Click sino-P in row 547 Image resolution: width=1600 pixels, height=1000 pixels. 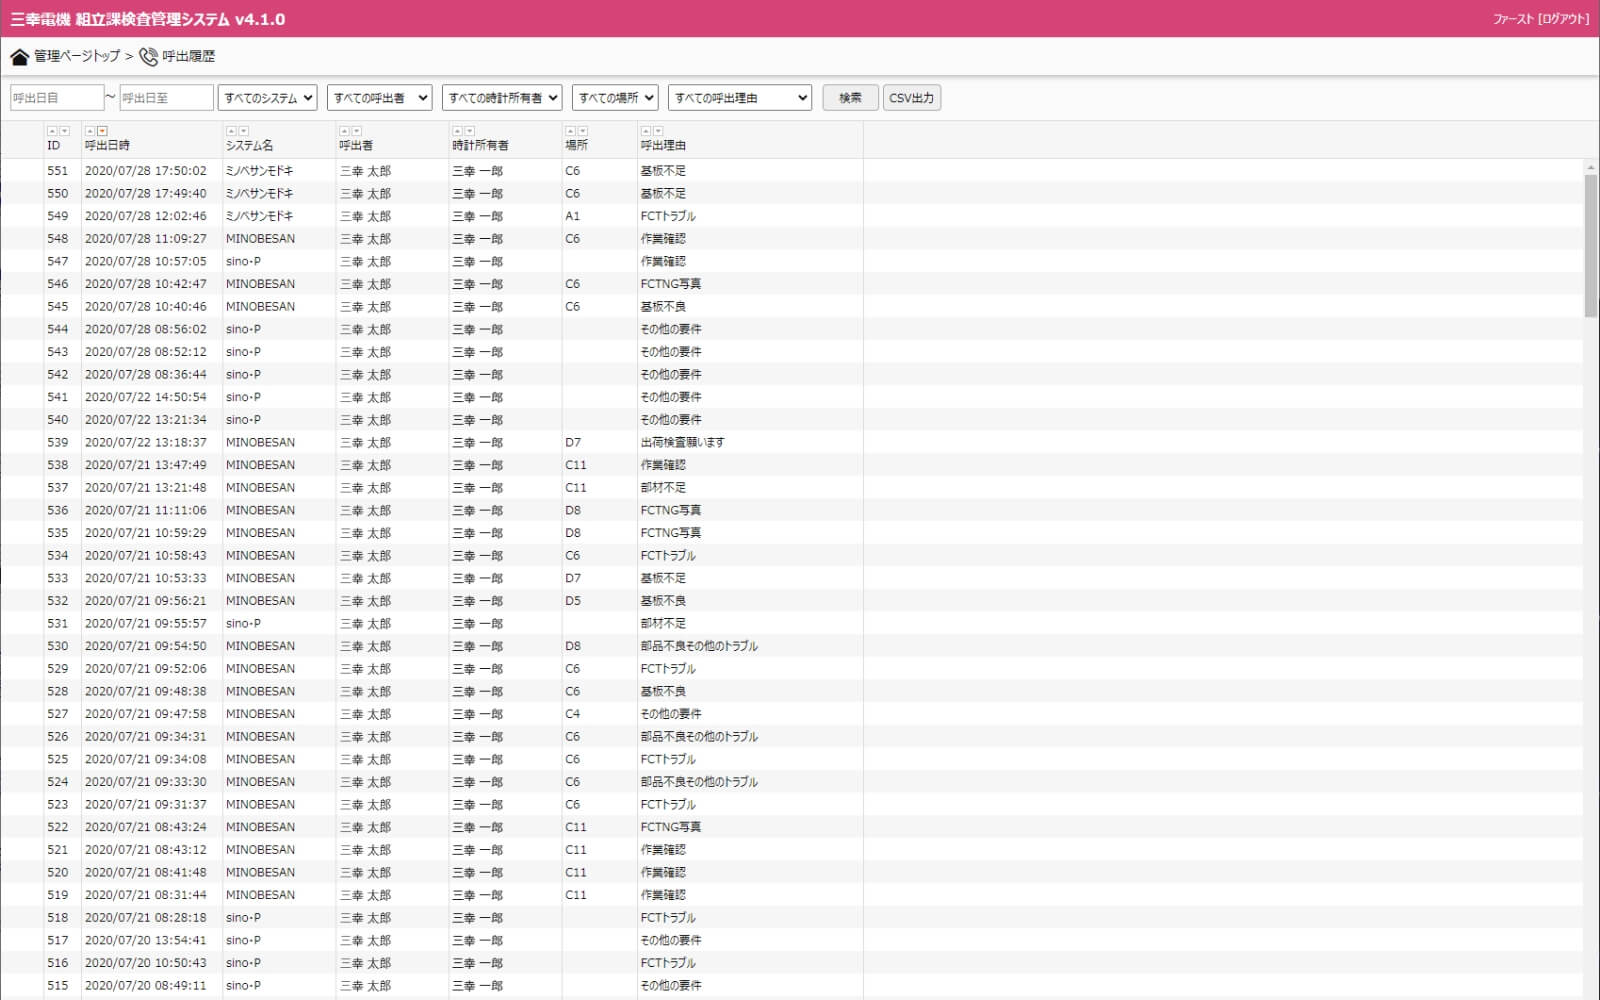pos(243,261)
